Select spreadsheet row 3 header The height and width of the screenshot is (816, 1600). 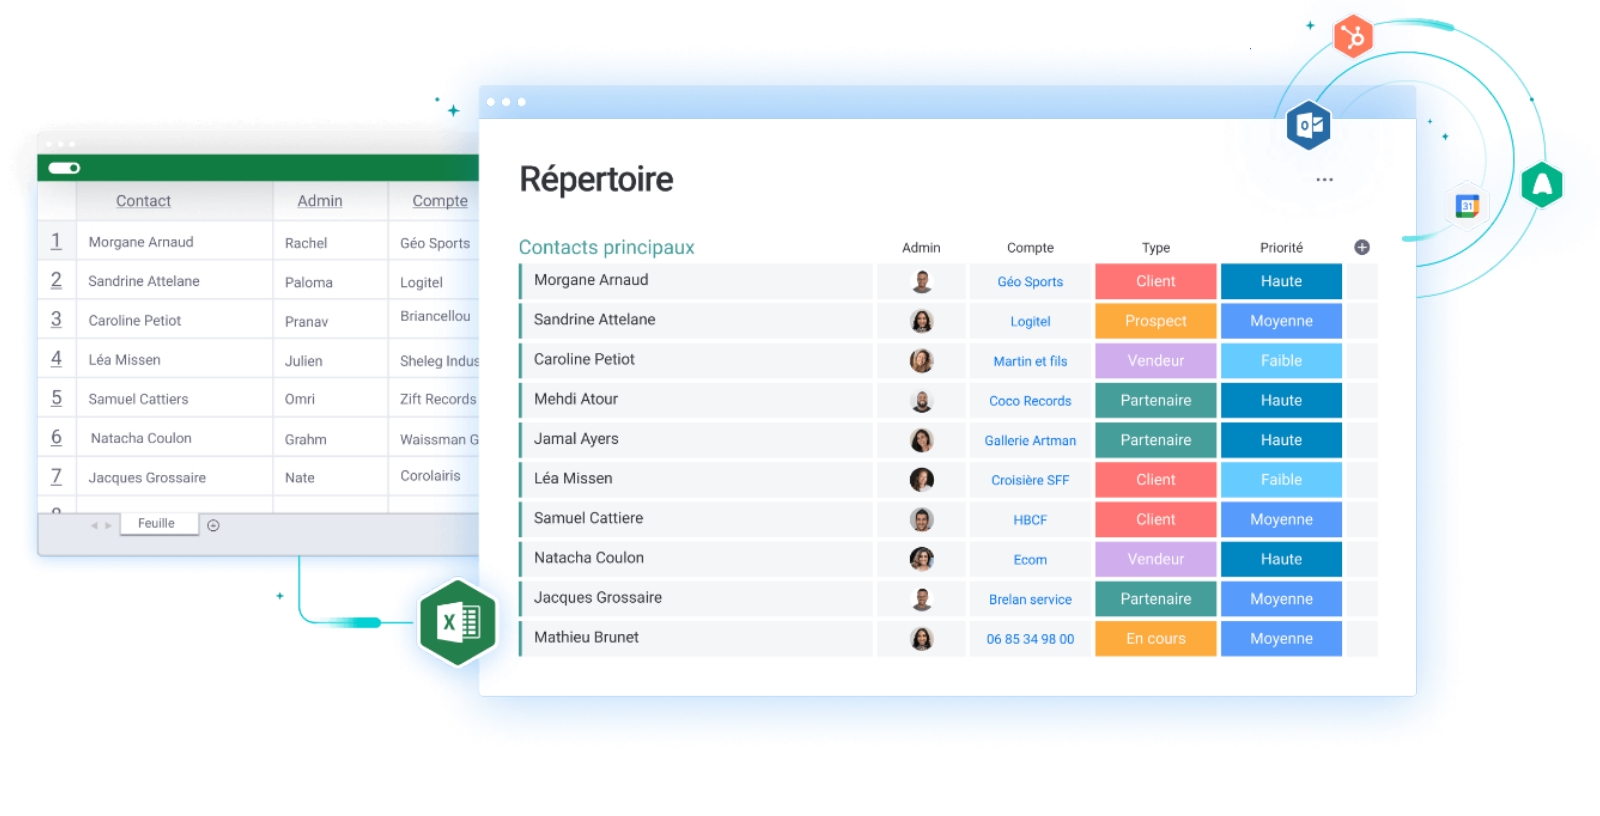point(56,320)
